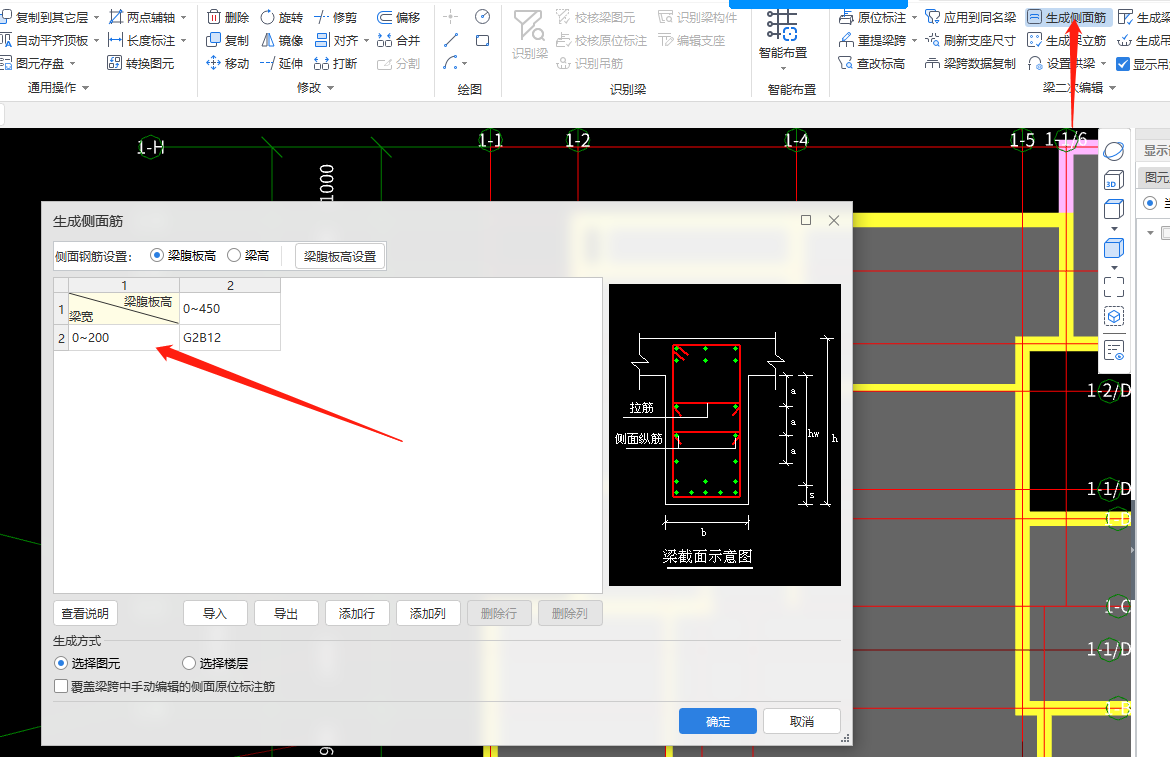Open 重提梁跨 dropdown arrow
Viewport: 1170px width, 757px height.
[914, 40]
